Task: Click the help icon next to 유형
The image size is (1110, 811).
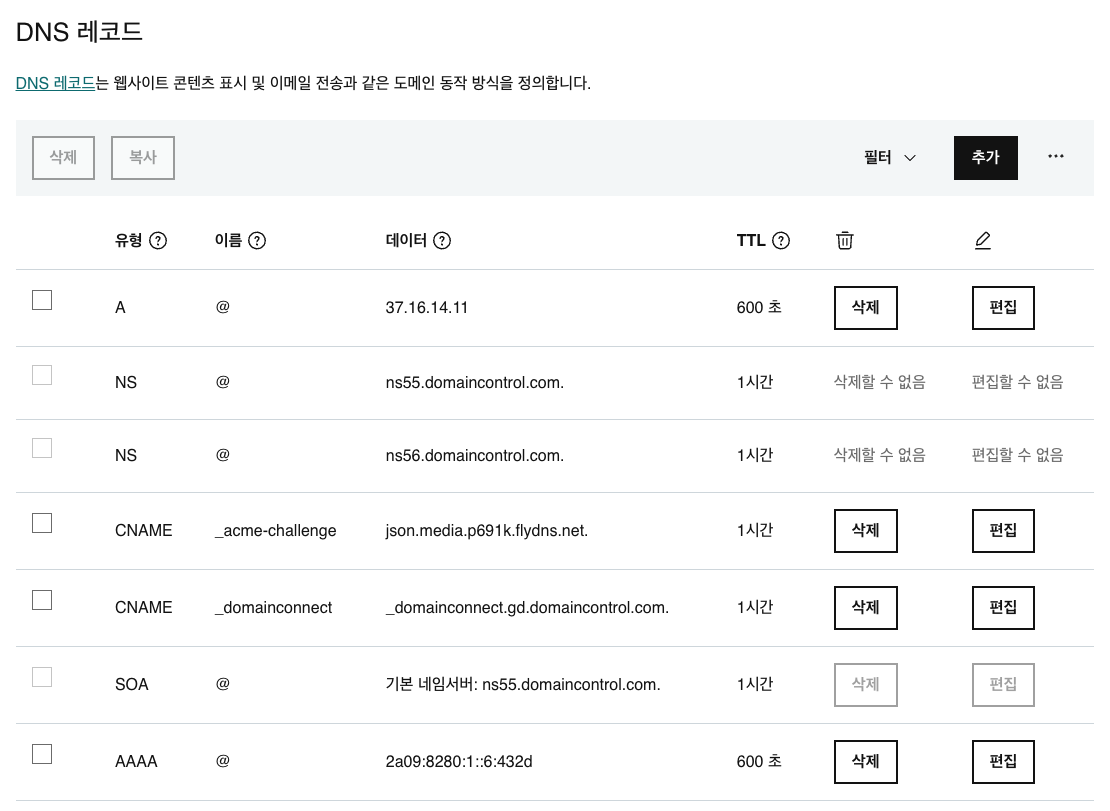Action: 158,241
